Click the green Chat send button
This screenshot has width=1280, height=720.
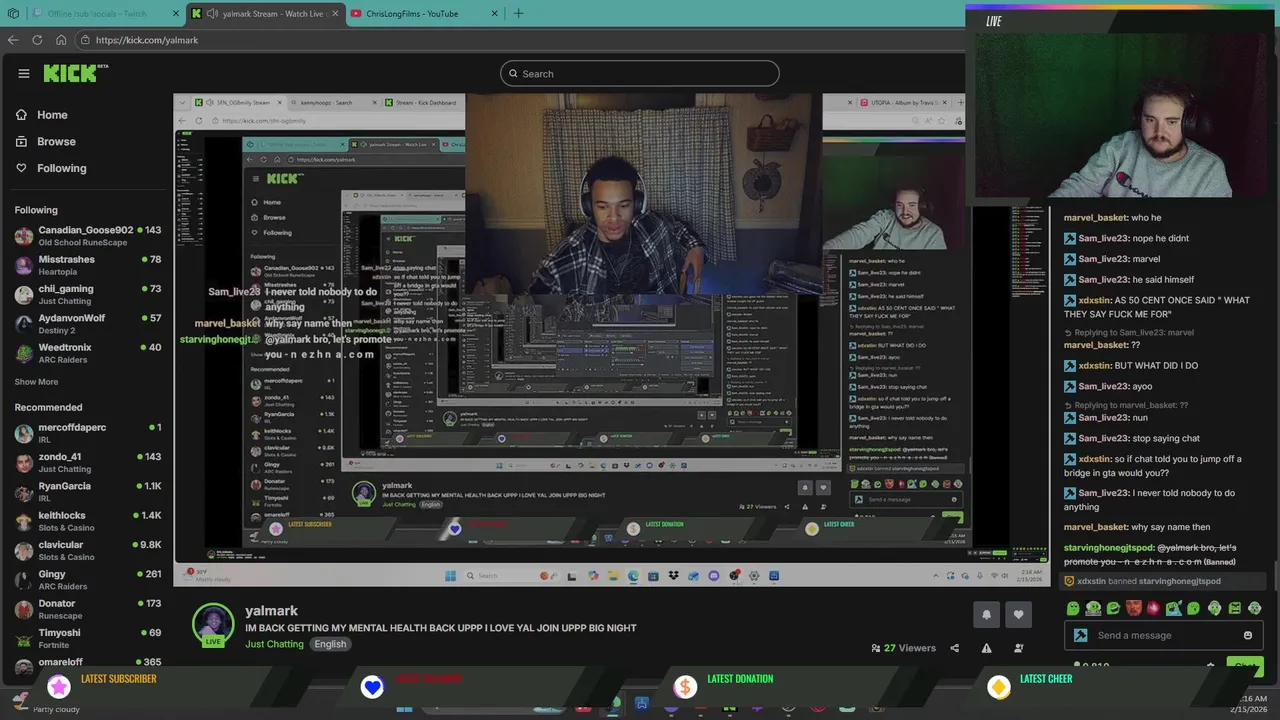tap(1245, 665)
